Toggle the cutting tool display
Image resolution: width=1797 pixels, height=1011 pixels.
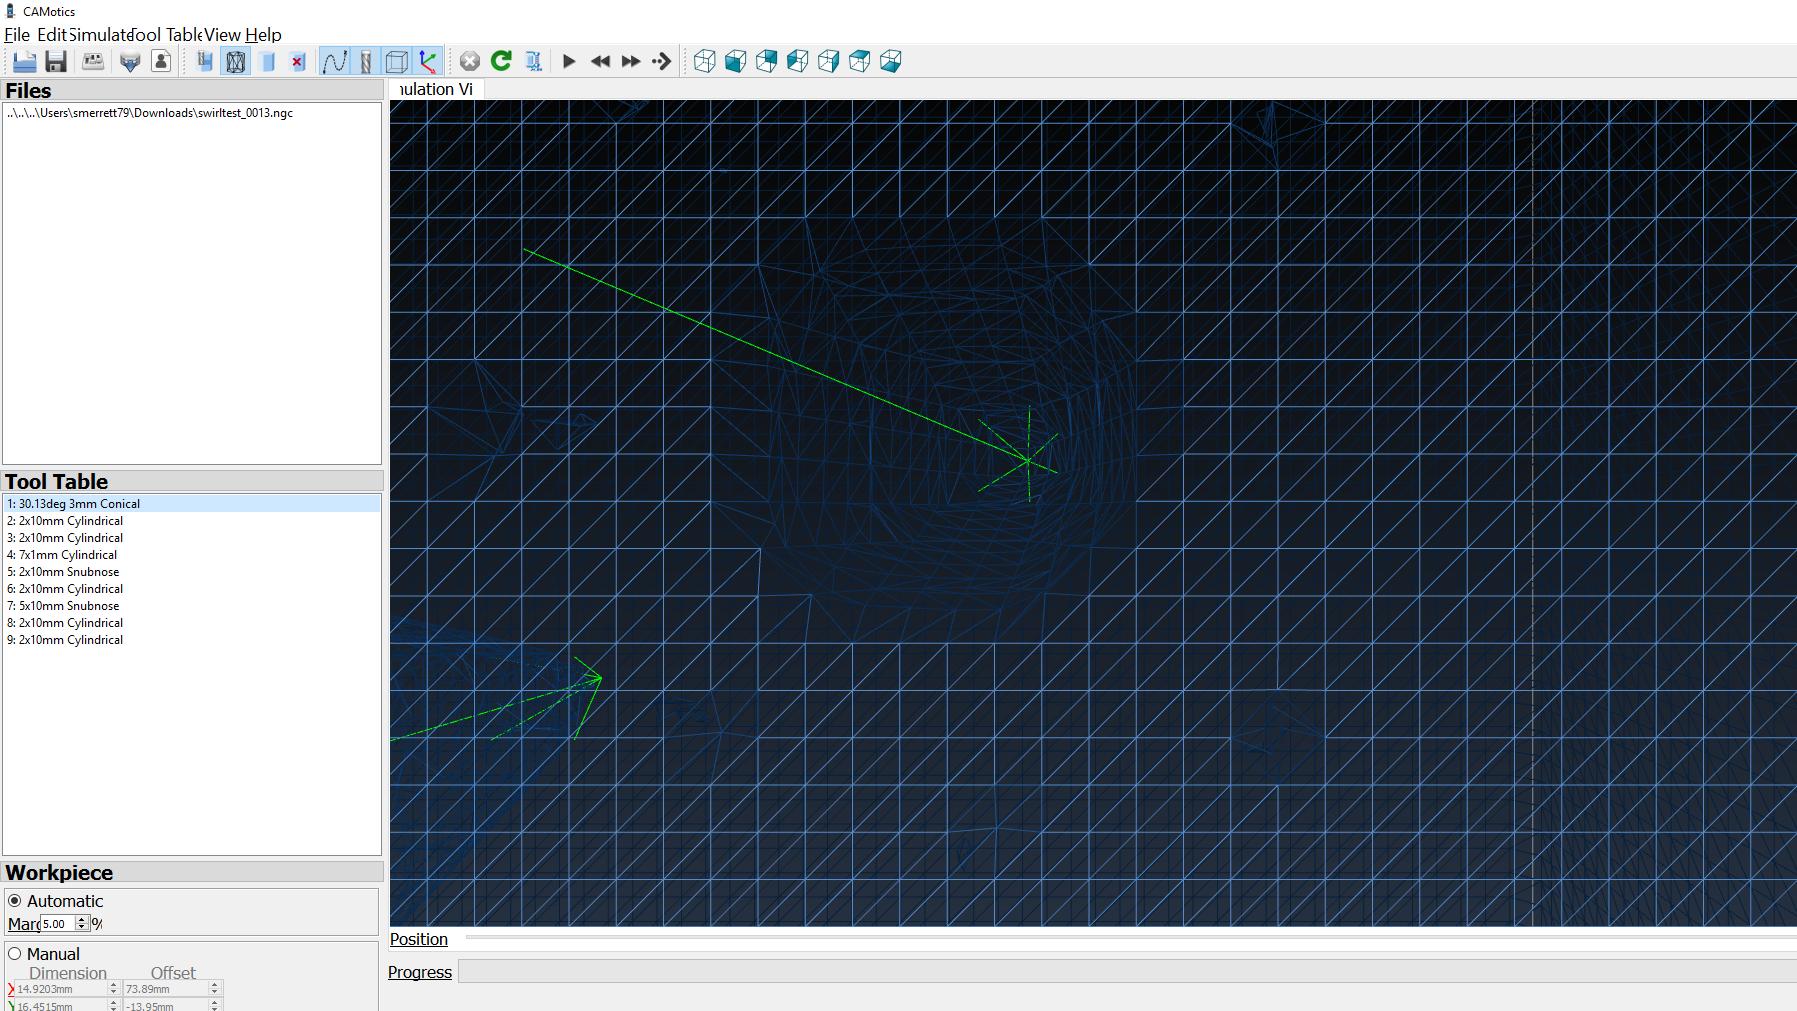coord(366,62)
